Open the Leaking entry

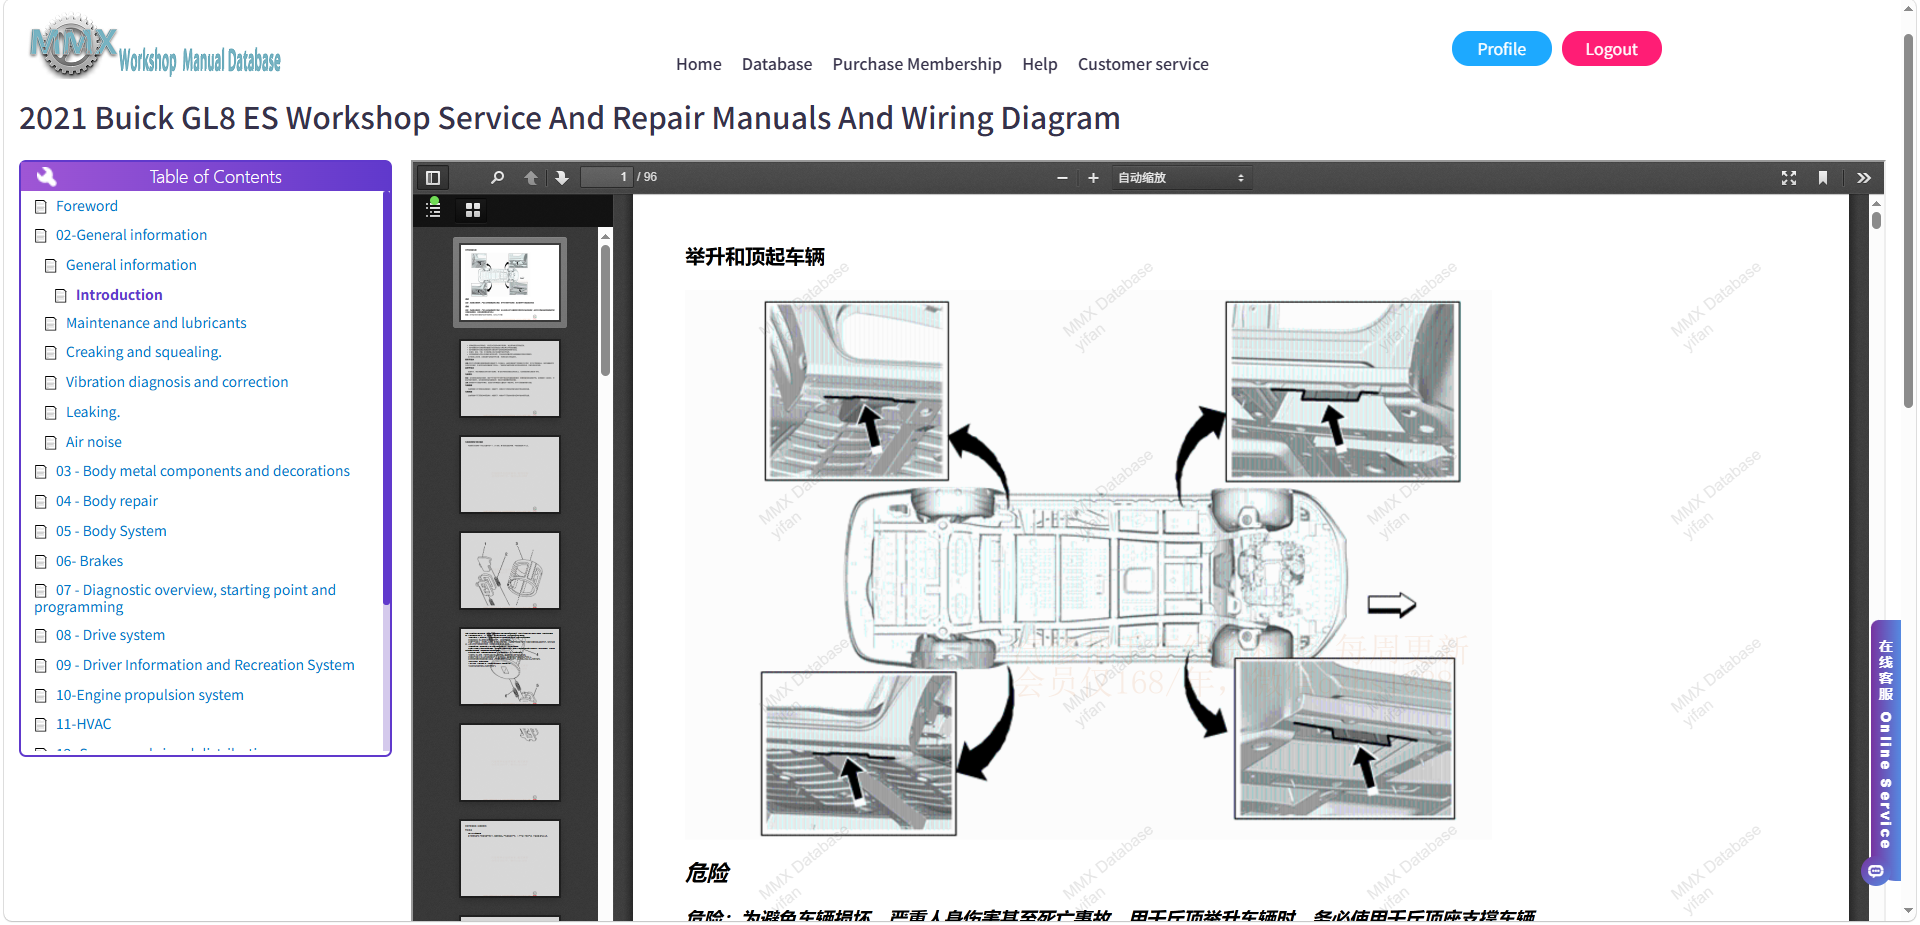tap(93, 412)
